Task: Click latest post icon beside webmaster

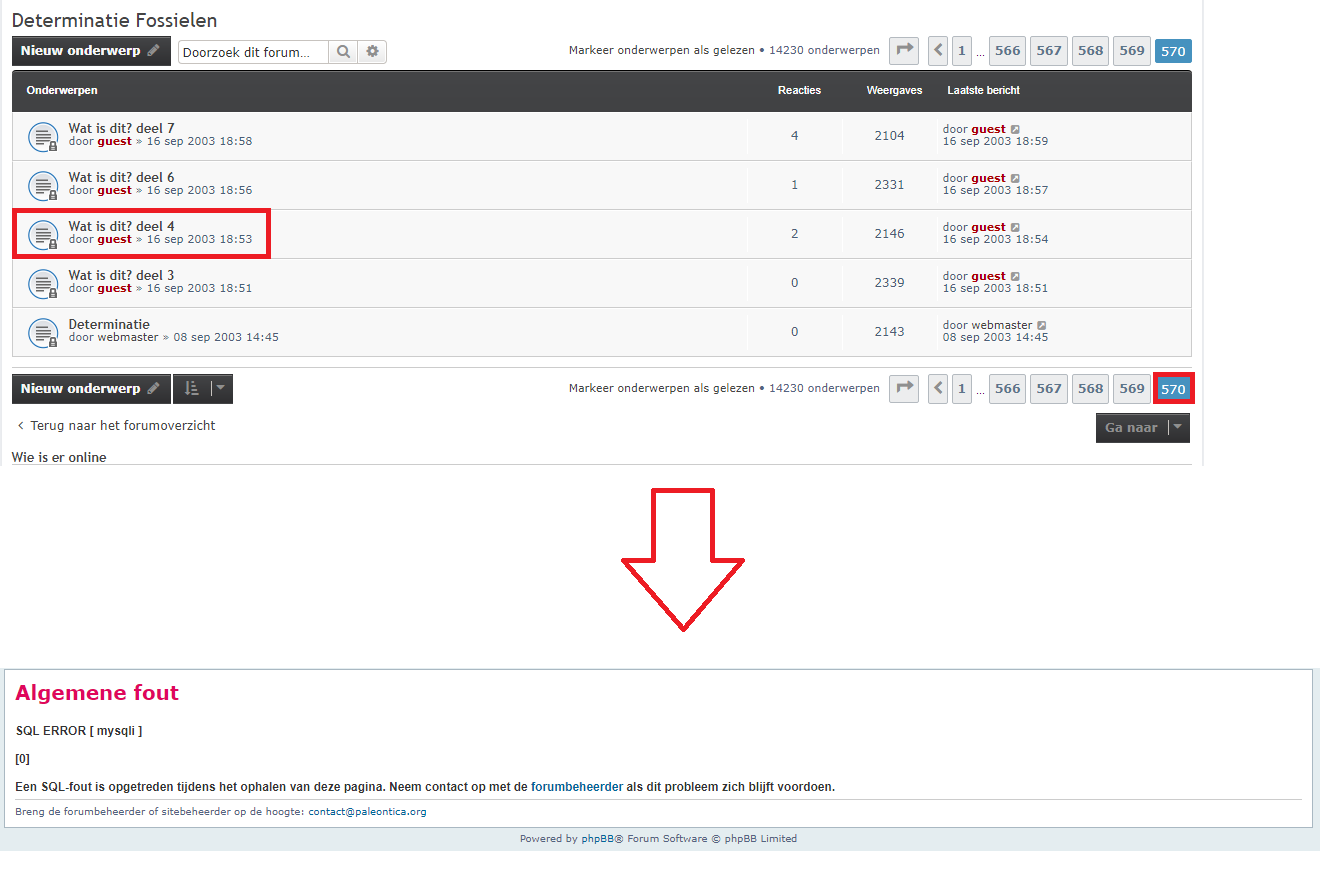Action: pyautogui.click(x=1042, y=325)
